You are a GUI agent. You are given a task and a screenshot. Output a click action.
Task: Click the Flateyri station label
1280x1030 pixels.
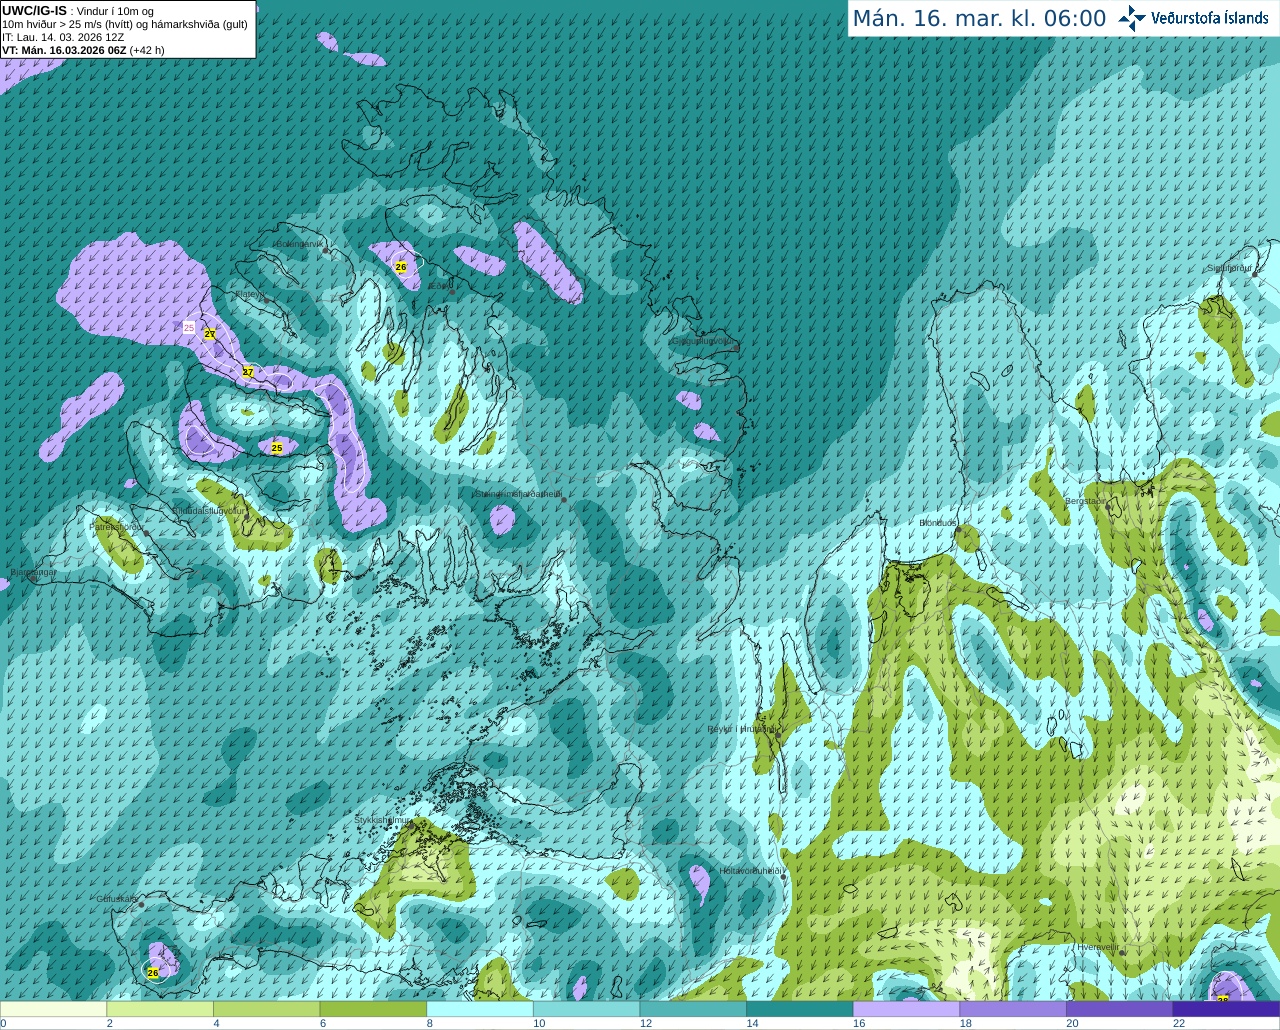pos(249,294)
